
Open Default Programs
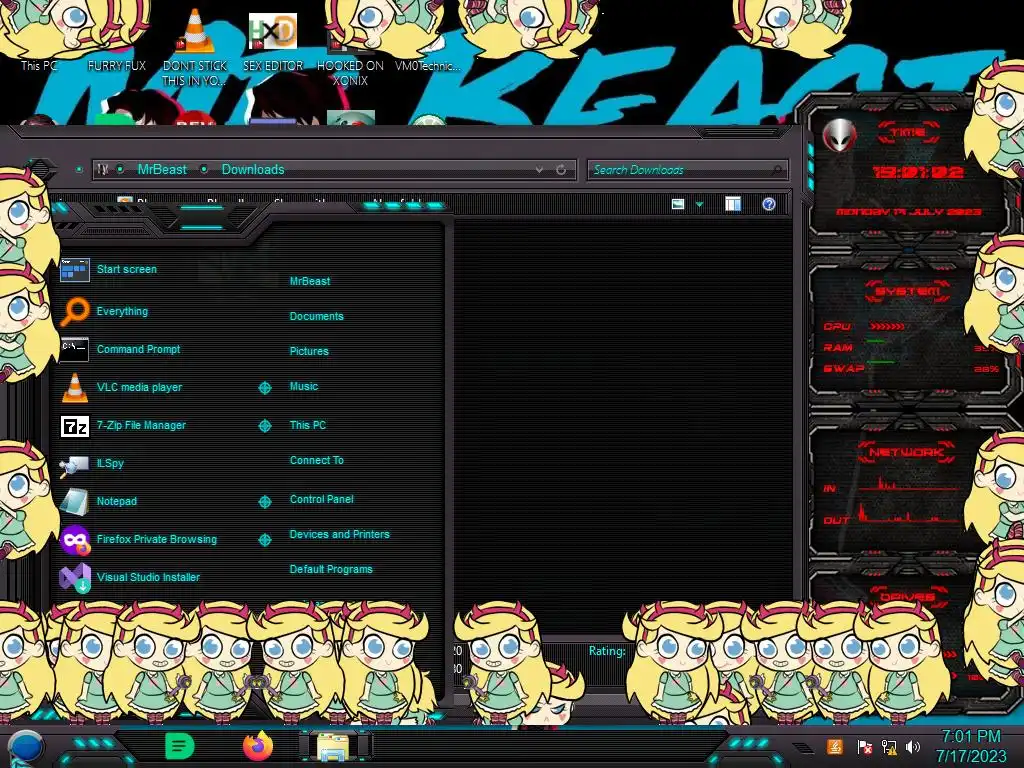pyautogui.click(x=331, y=569)
